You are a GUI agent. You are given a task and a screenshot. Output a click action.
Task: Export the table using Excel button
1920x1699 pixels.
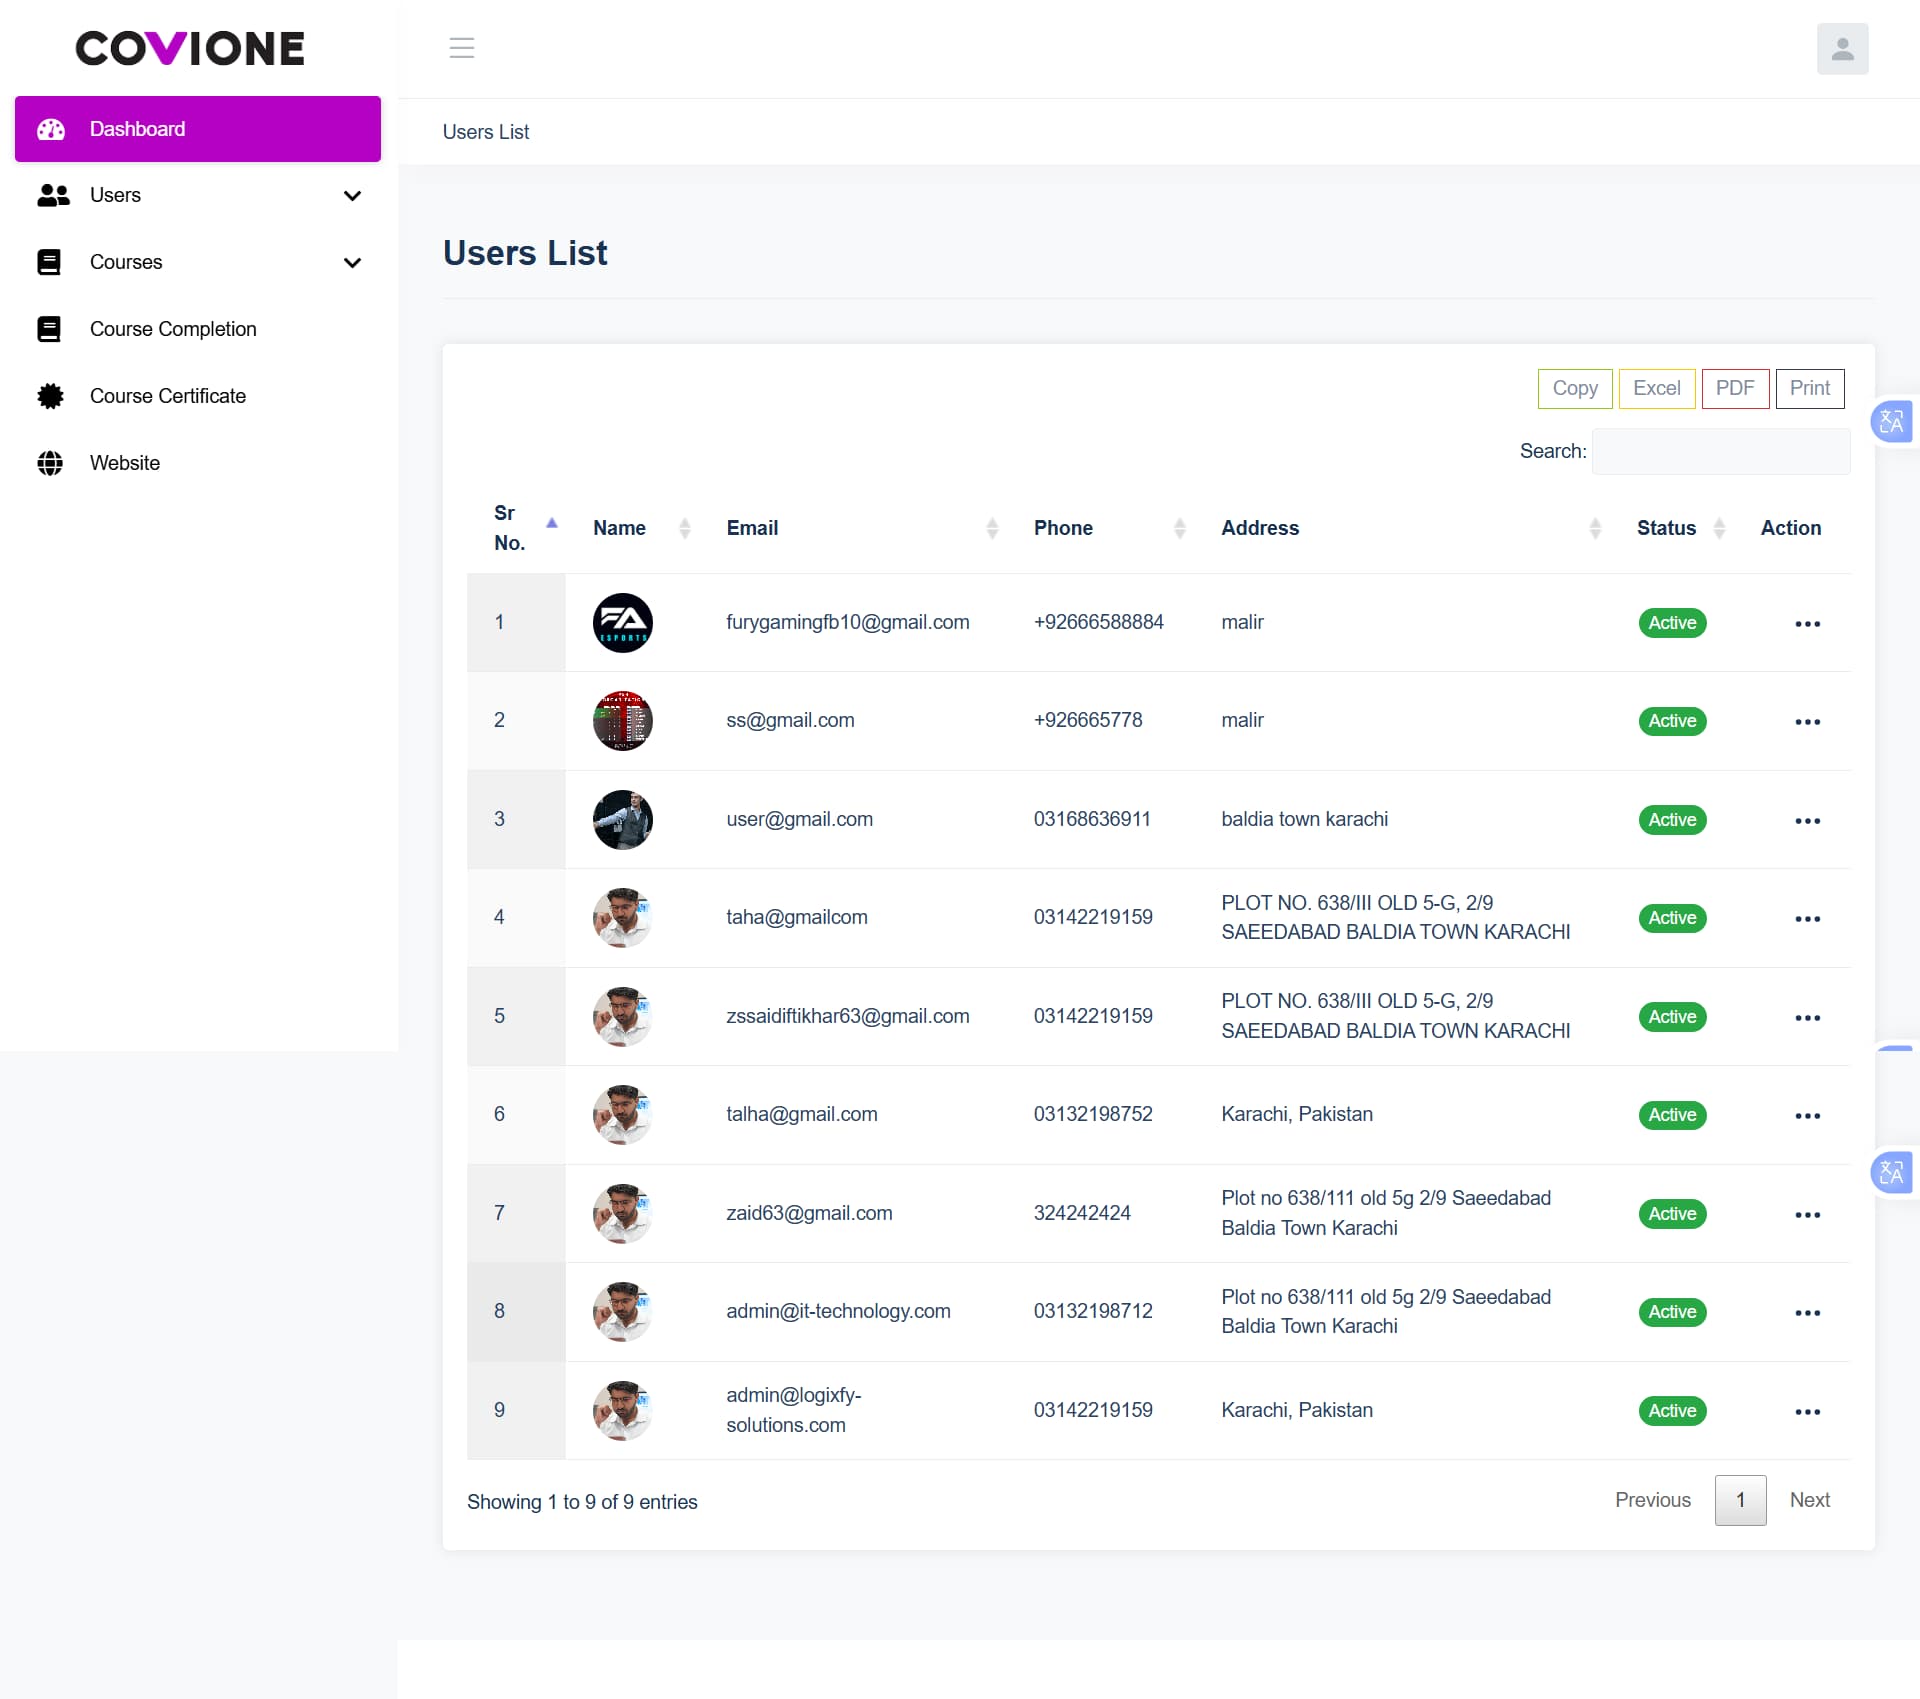[1655, 389]
